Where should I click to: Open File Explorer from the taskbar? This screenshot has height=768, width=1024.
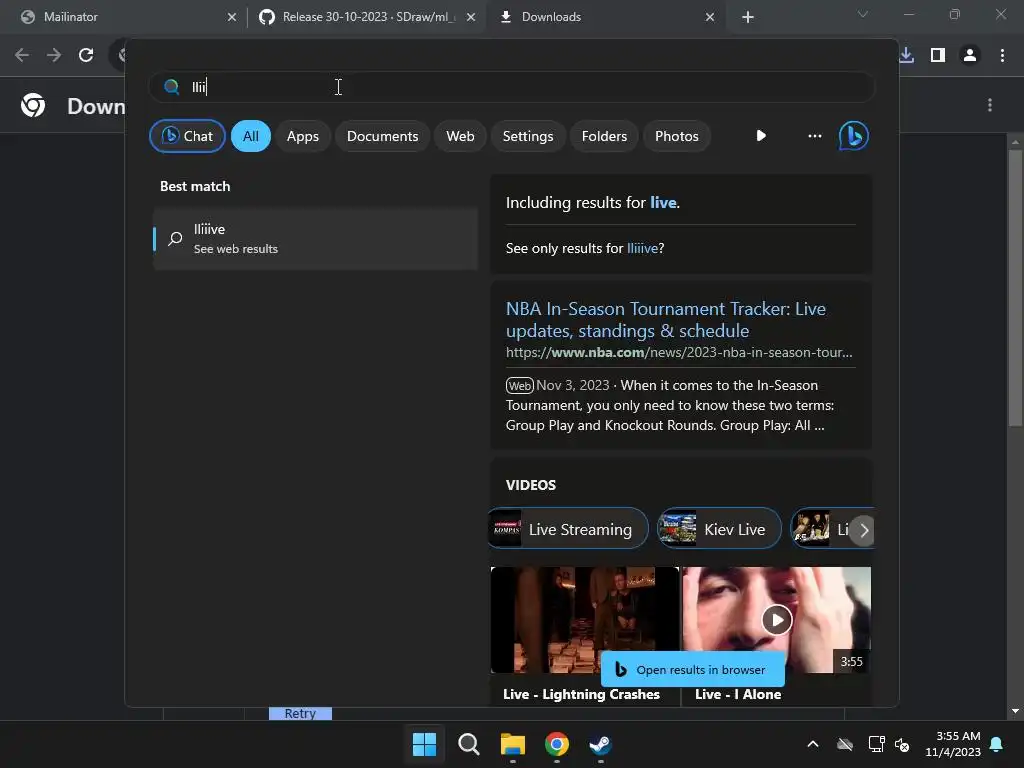(x=513, y=744)
